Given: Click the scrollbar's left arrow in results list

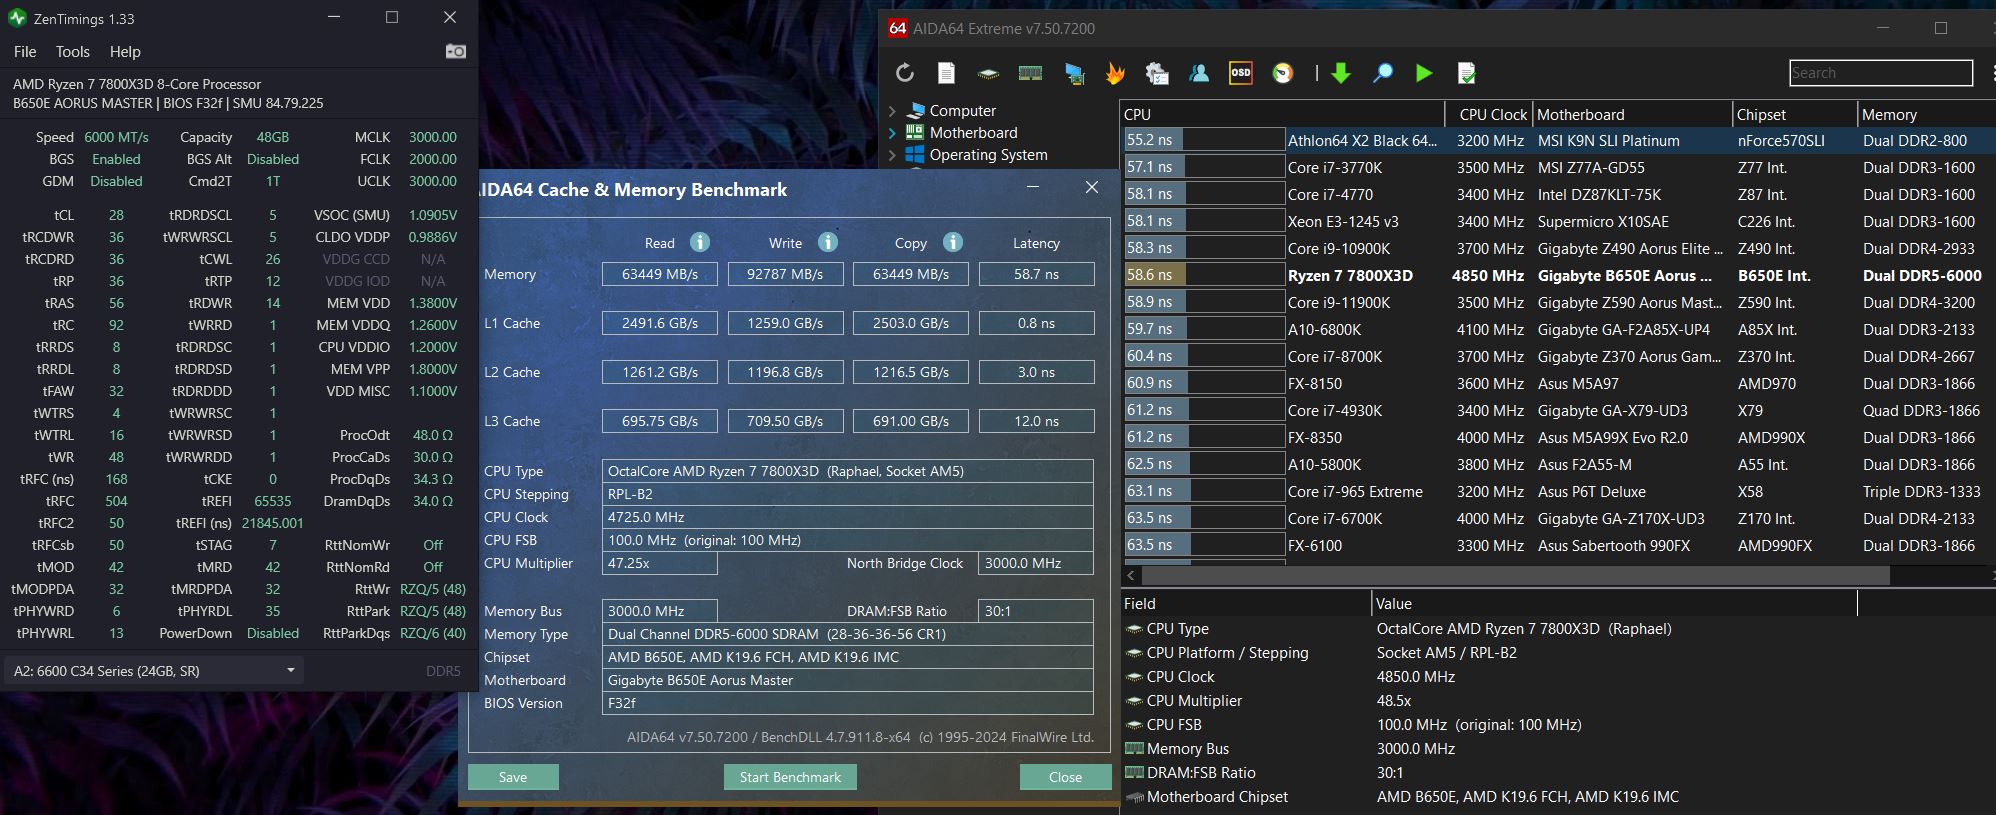Looking at the screenshot, I should (x=1131, y=576).
